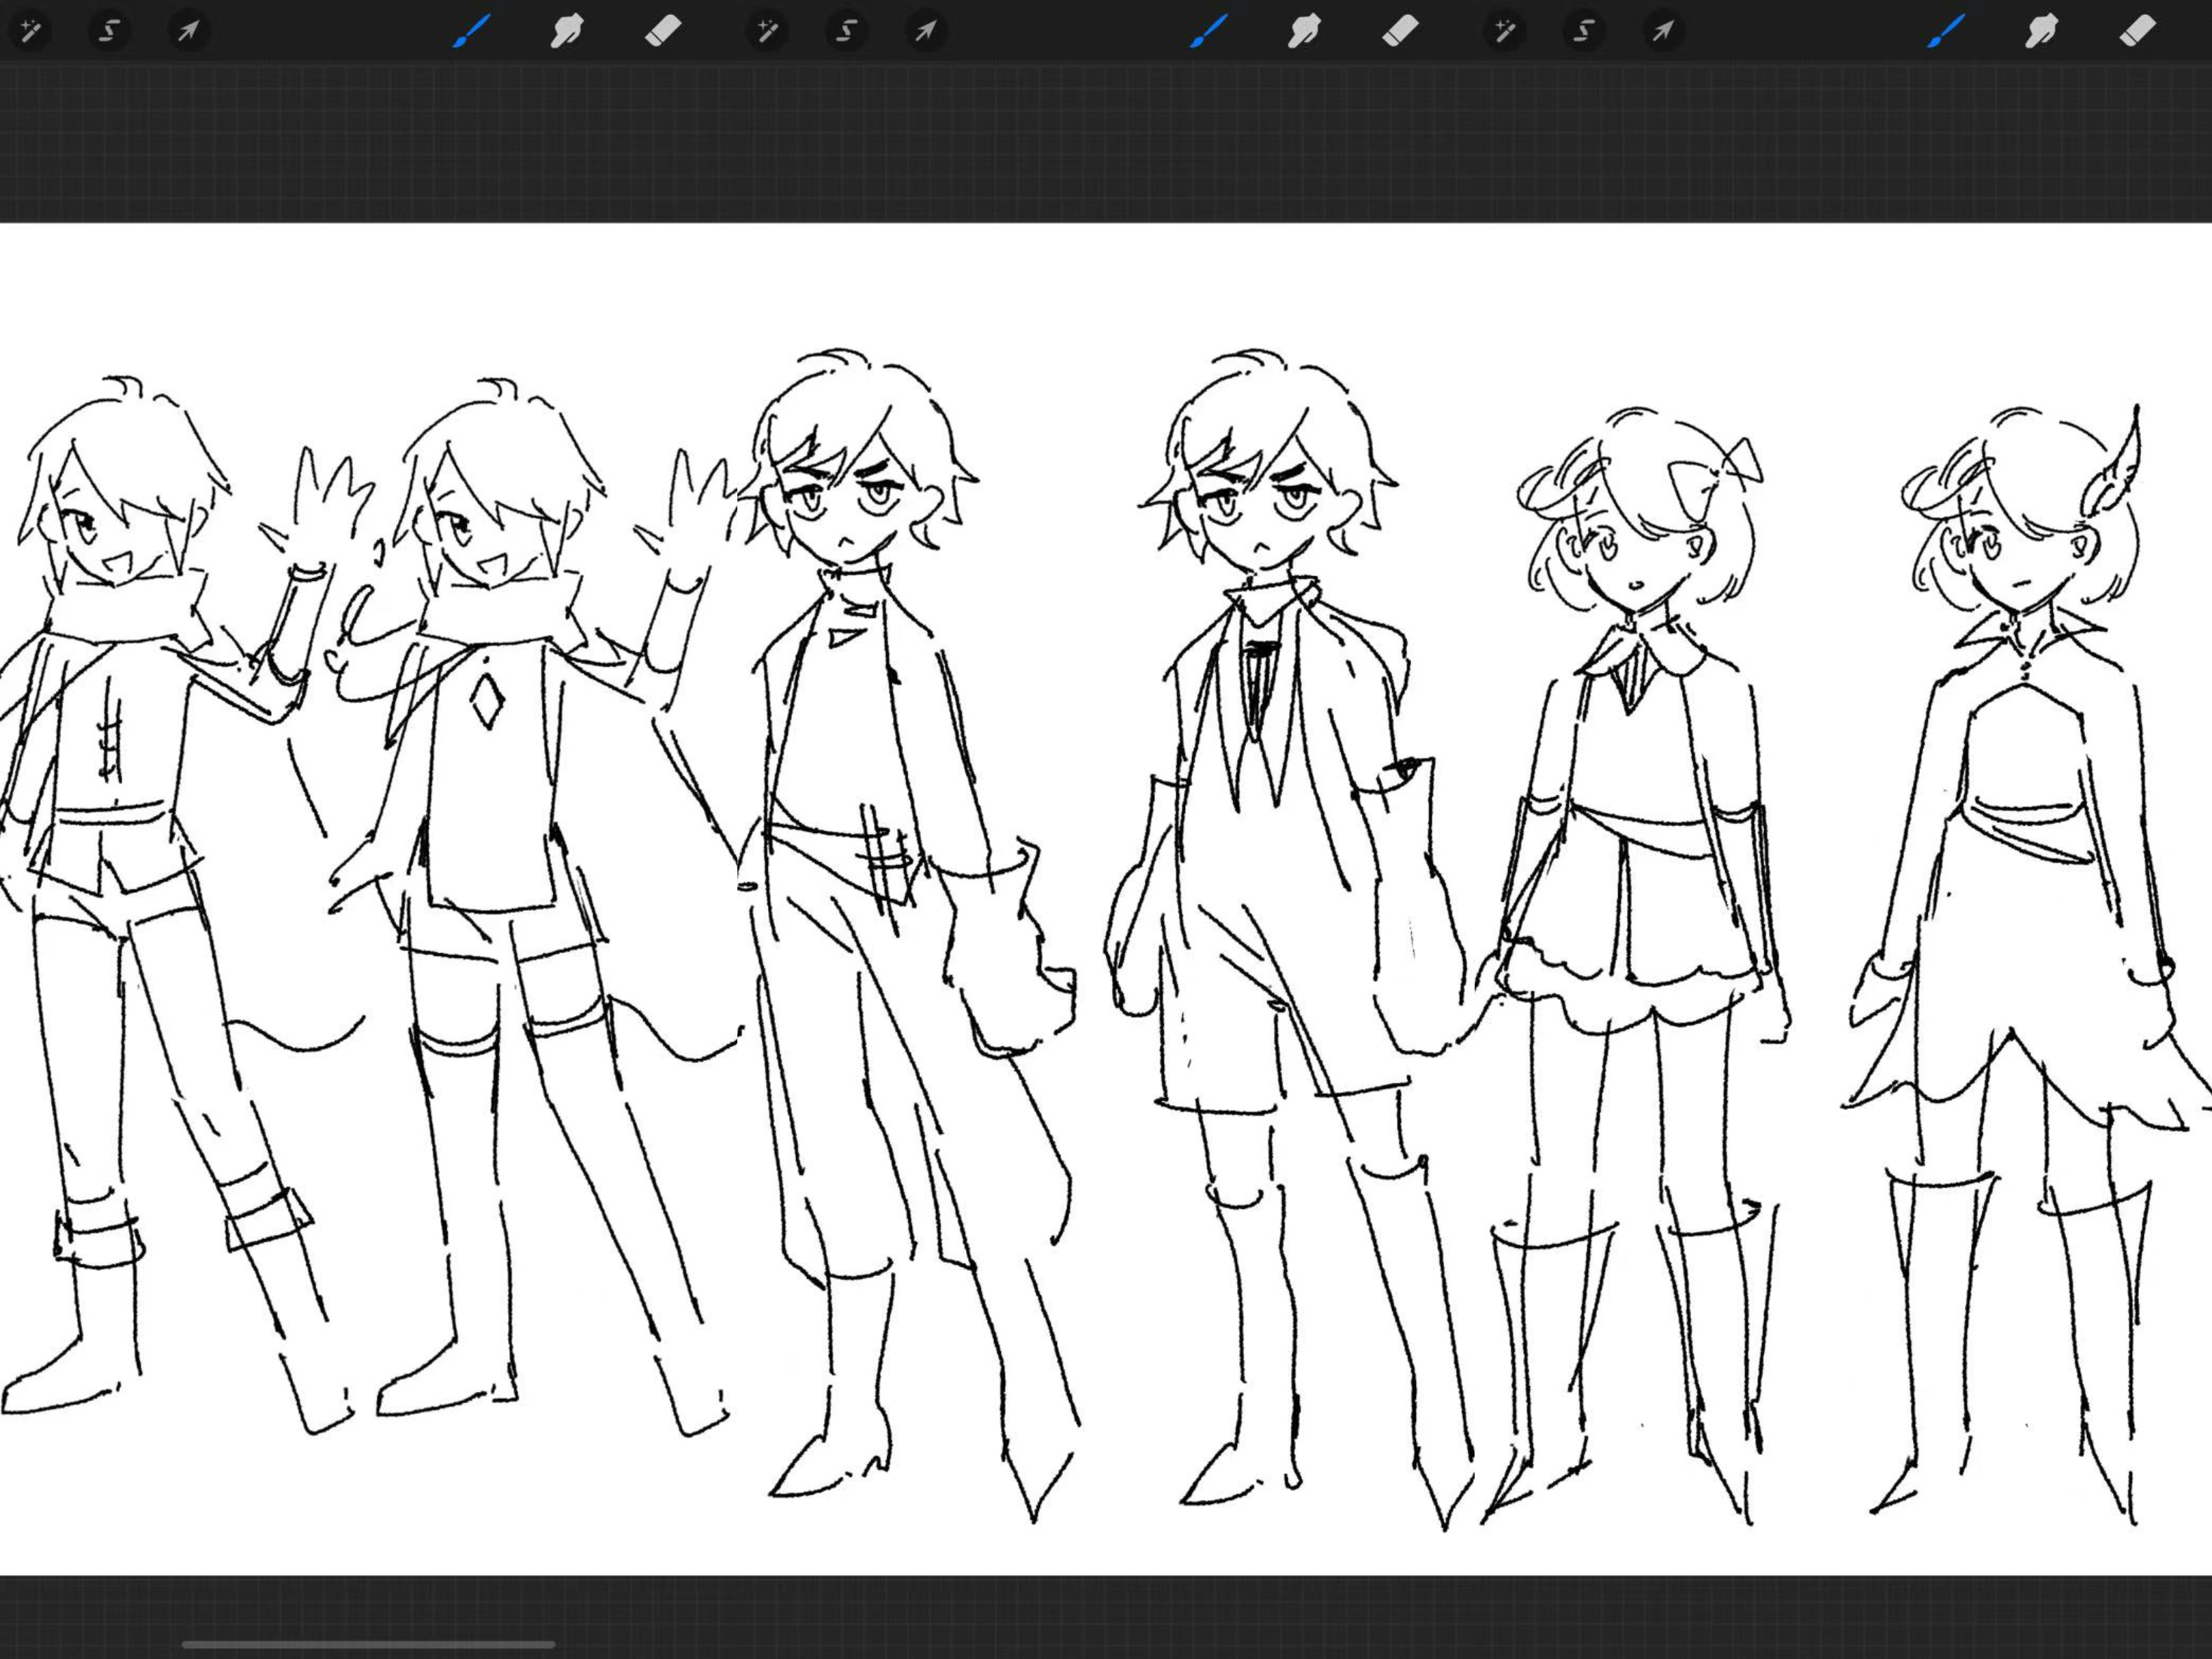Pick the middle Smudge finger tool
The height and width of the screenshot is (1659, 2212).
coord(1304,31)
